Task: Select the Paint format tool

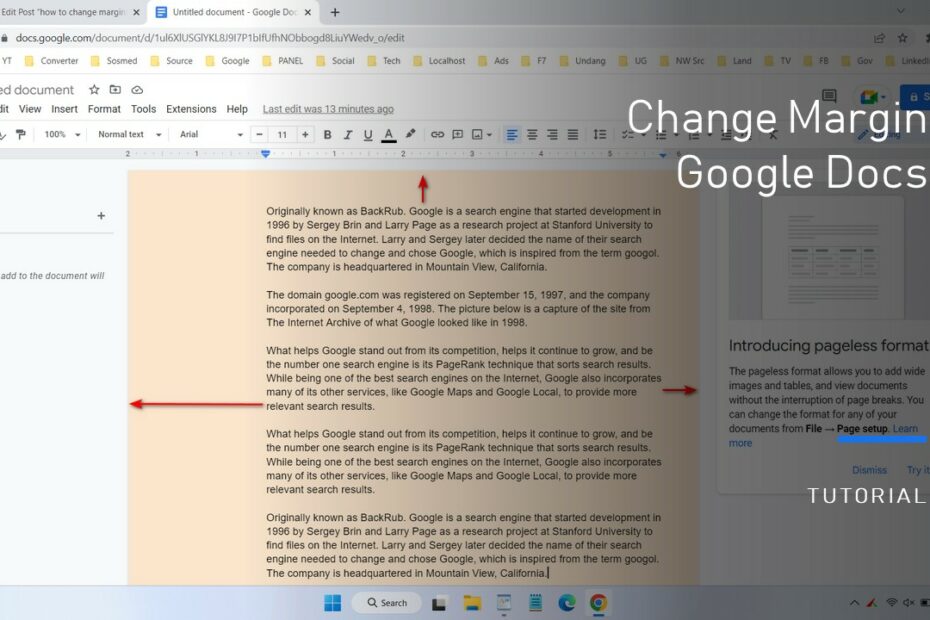Action: pyautogui.click(x=21, y=135)
